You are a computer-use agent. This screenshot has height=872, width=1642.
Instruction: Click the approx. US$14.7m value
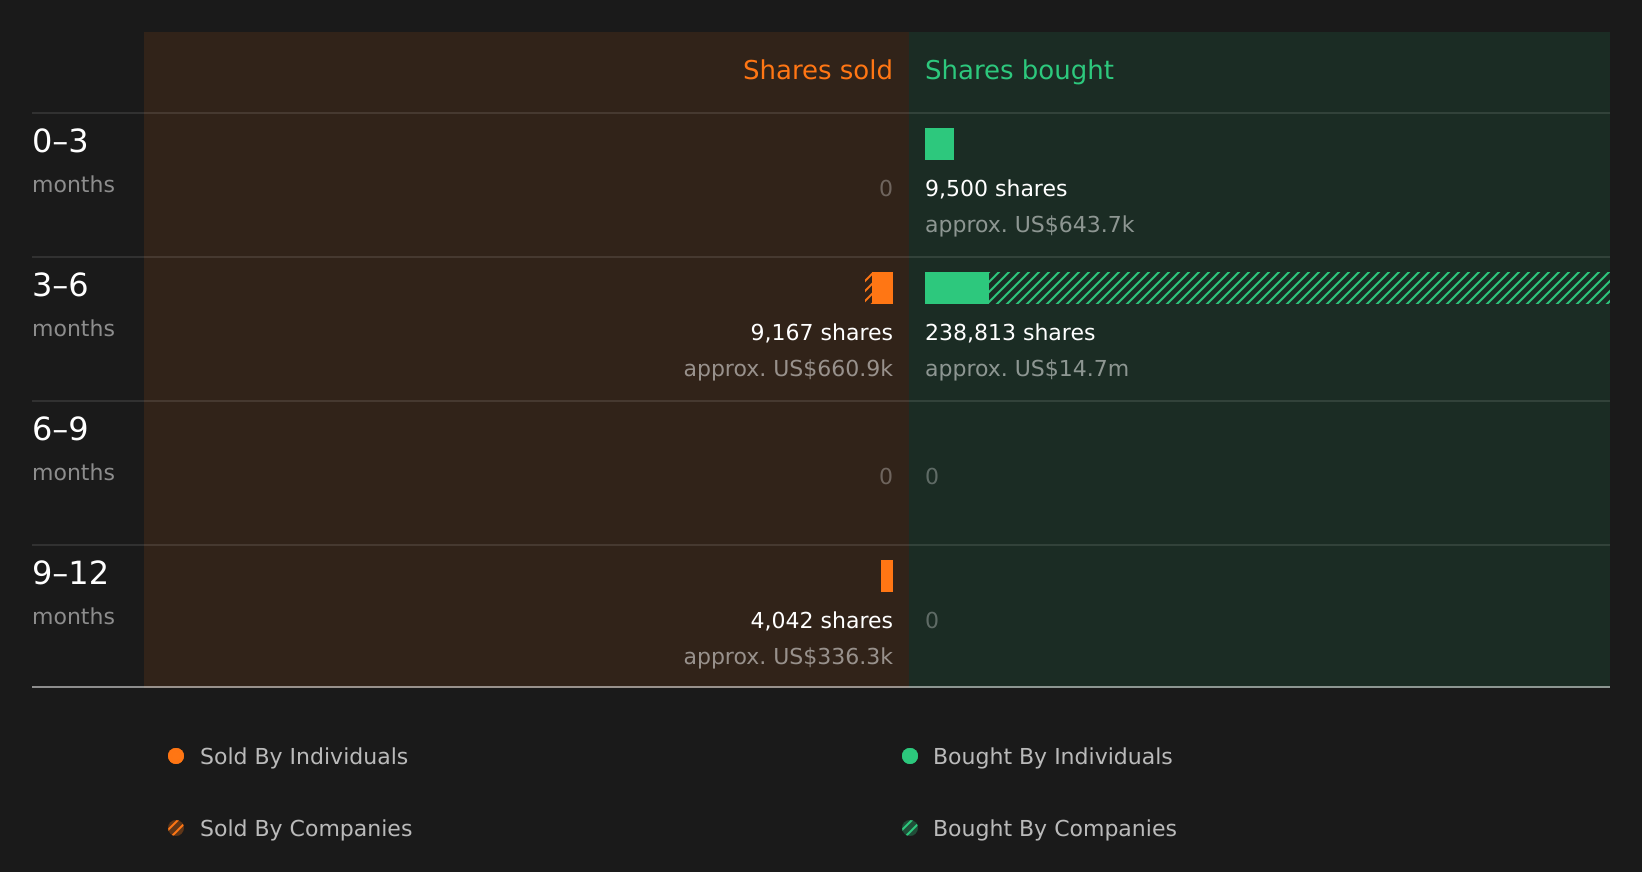(1026, 369)
